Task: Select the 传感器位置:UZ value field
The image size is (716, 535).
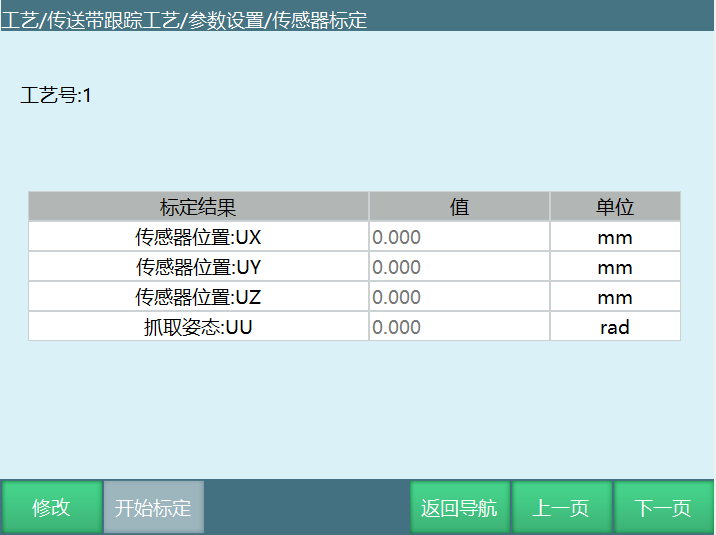Action: pyautogui.click(x=458, y=297)
